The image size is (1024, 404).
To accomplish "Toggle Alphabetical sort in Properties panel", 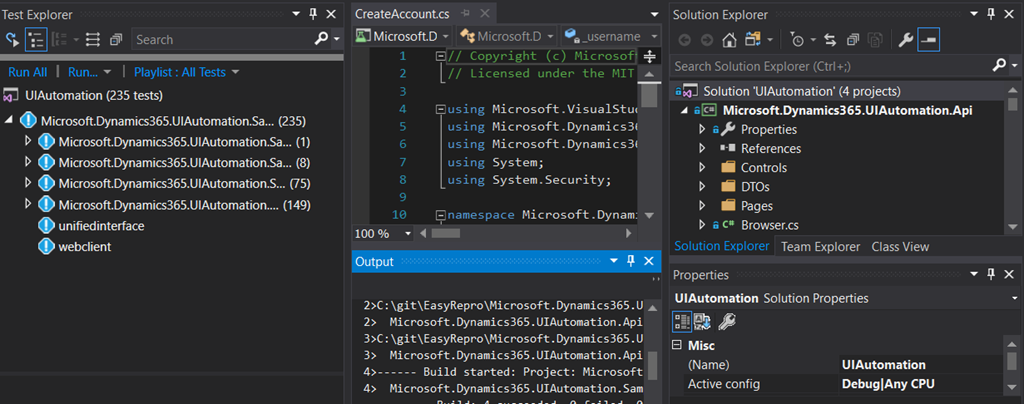I will [x=702, y=320].
